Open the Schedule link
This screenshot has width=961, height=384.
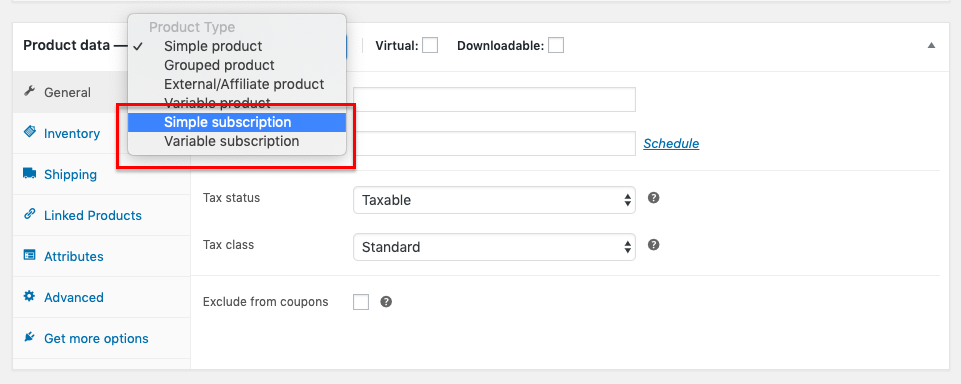(x=671, y=144)
